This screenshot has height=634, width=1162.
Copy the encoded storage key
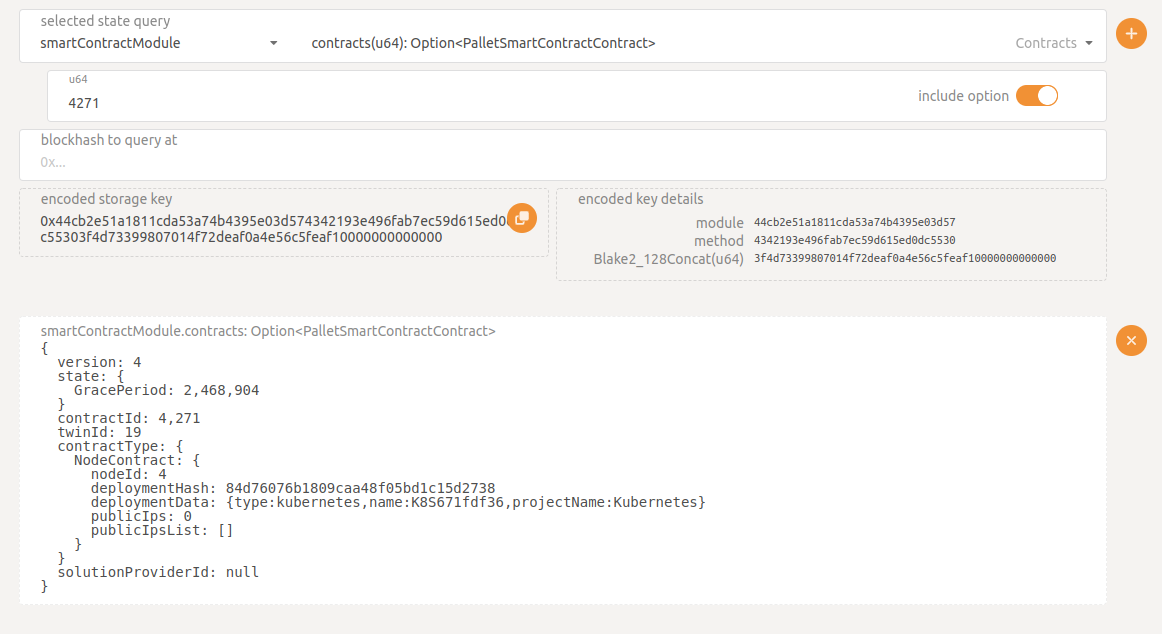tap(521, 218)
